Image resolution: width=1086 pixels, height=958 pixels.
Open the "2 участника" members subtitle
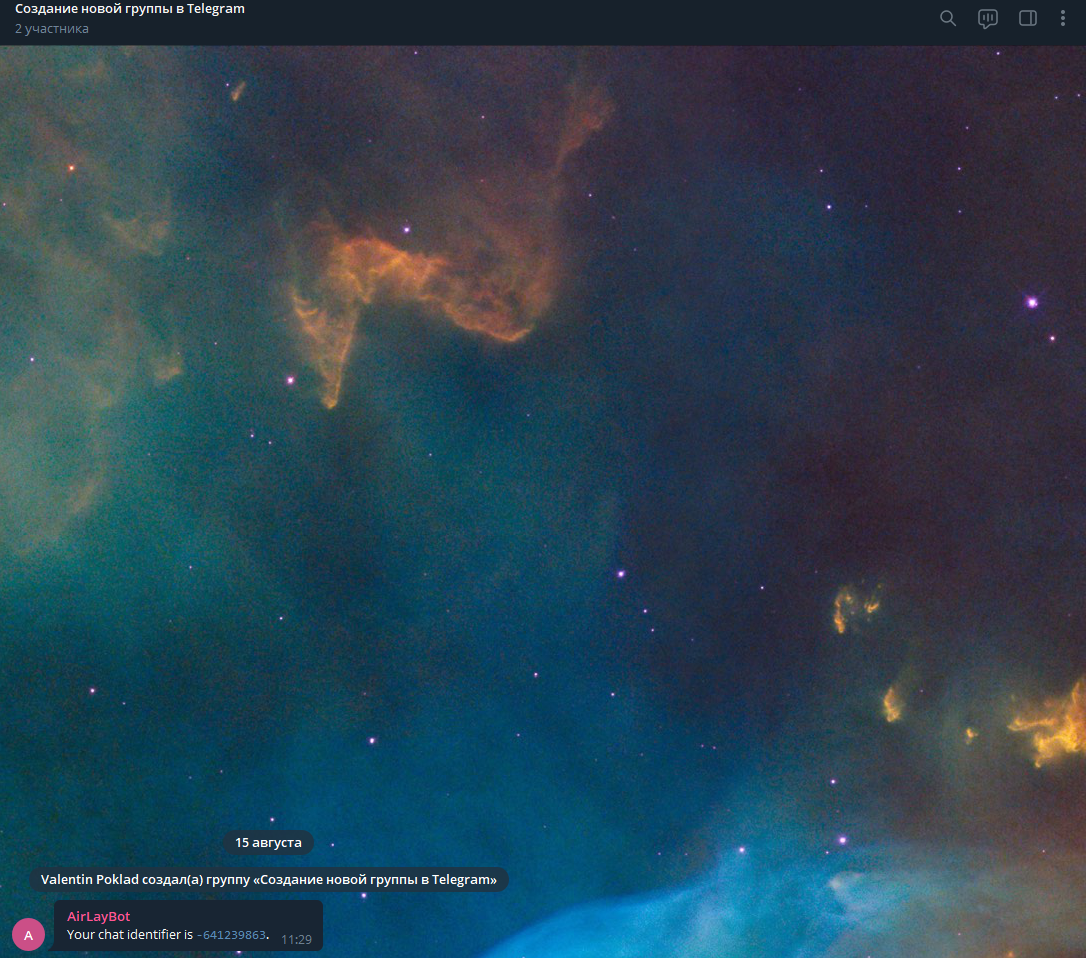52,29
